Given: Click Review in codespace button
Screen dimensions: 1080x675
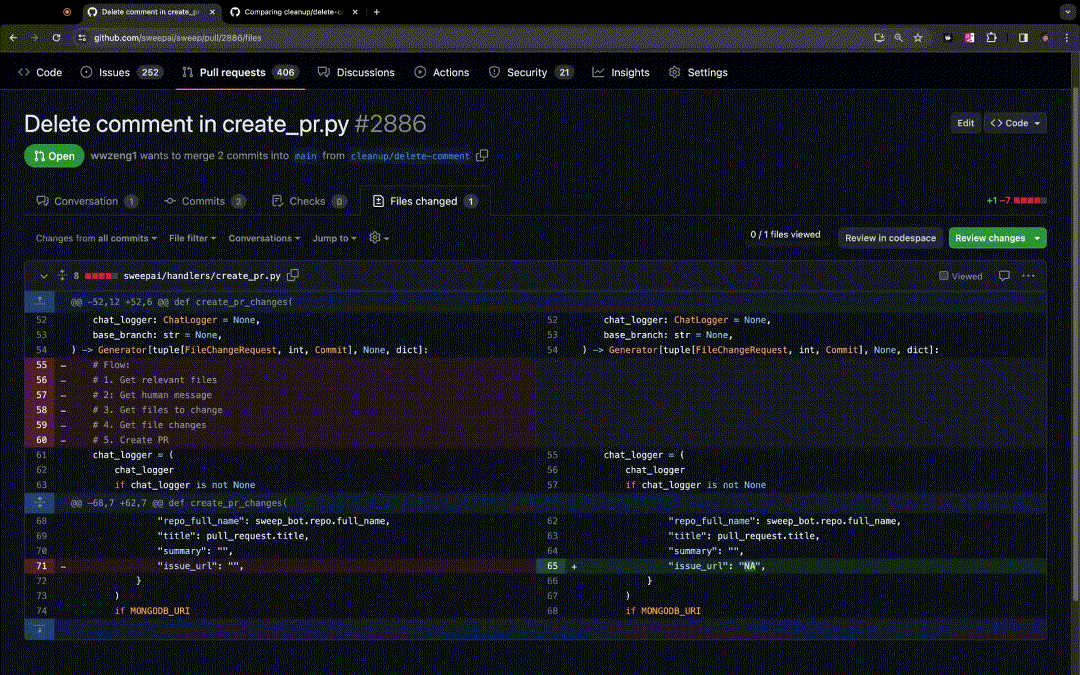Looking at the screenshot, I should 891,238.
